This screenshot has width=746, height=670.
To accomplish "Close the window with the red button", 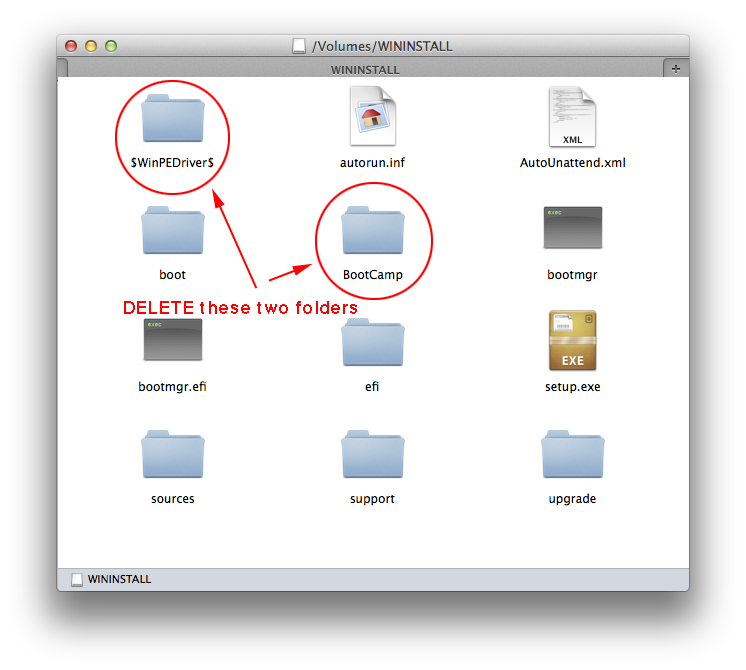I will [71, 46].
